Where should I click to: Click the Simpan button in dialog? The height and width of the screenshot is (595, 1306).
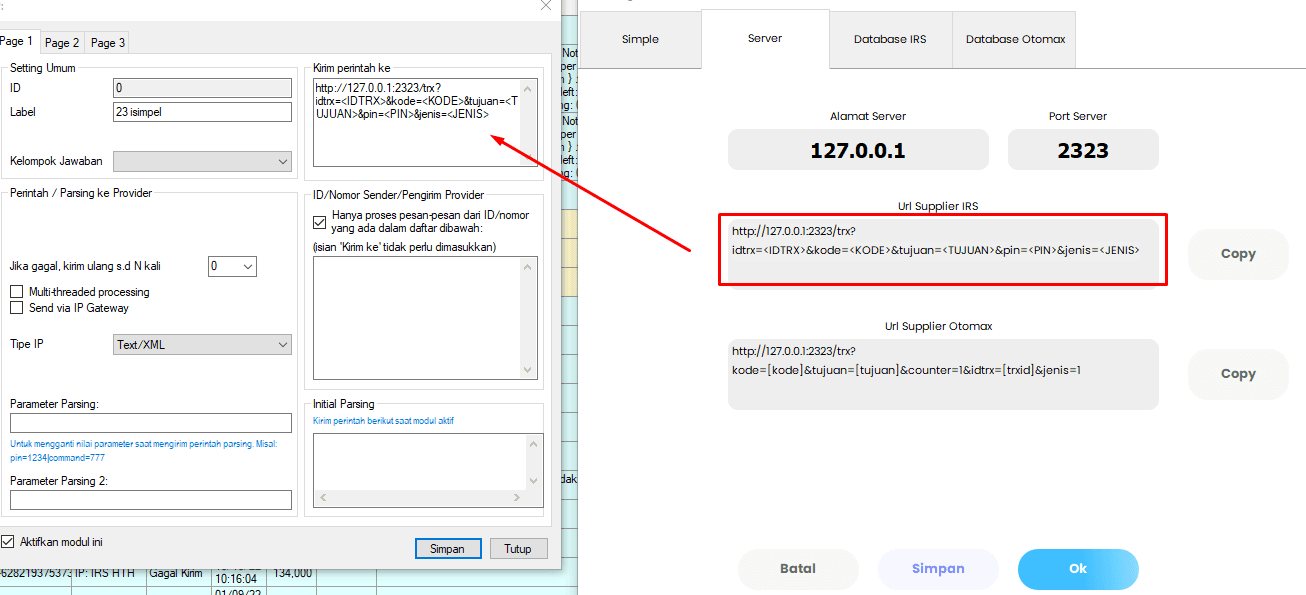pos(447,549)
